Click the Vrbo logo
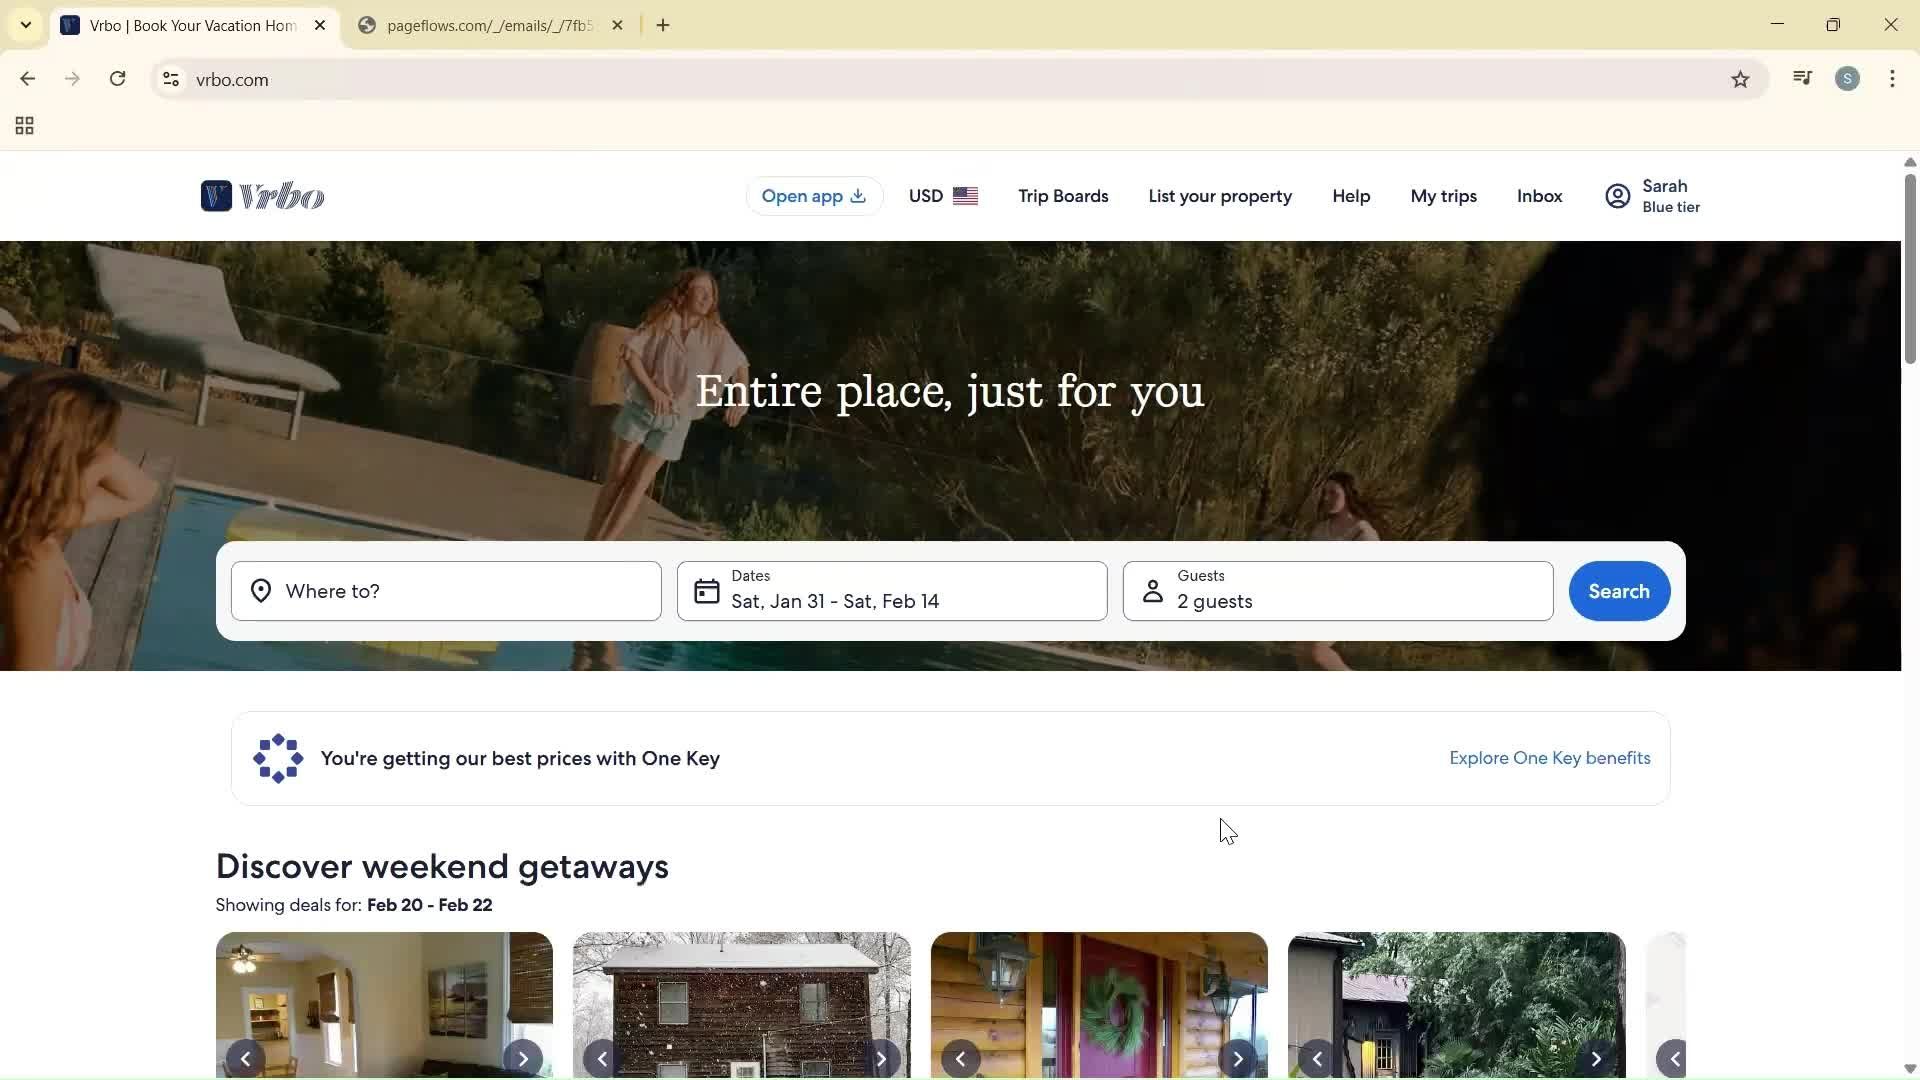The height and width of the screenshot is (1080, 1920). (x=261, y=195)
